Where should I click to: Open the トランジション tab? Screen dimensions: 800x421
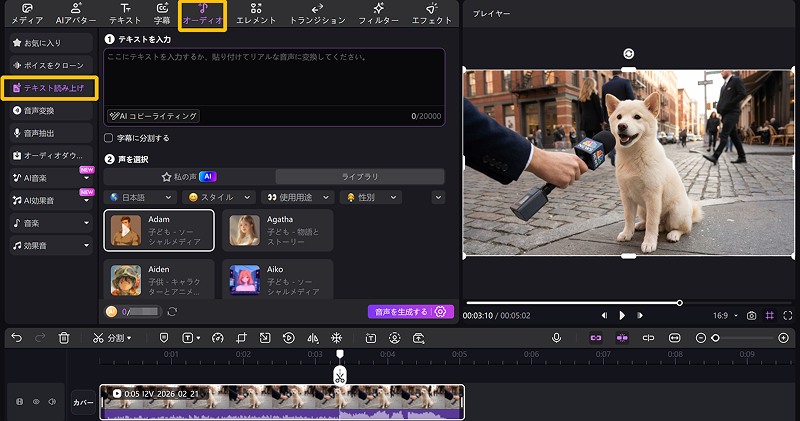[316, 14]
